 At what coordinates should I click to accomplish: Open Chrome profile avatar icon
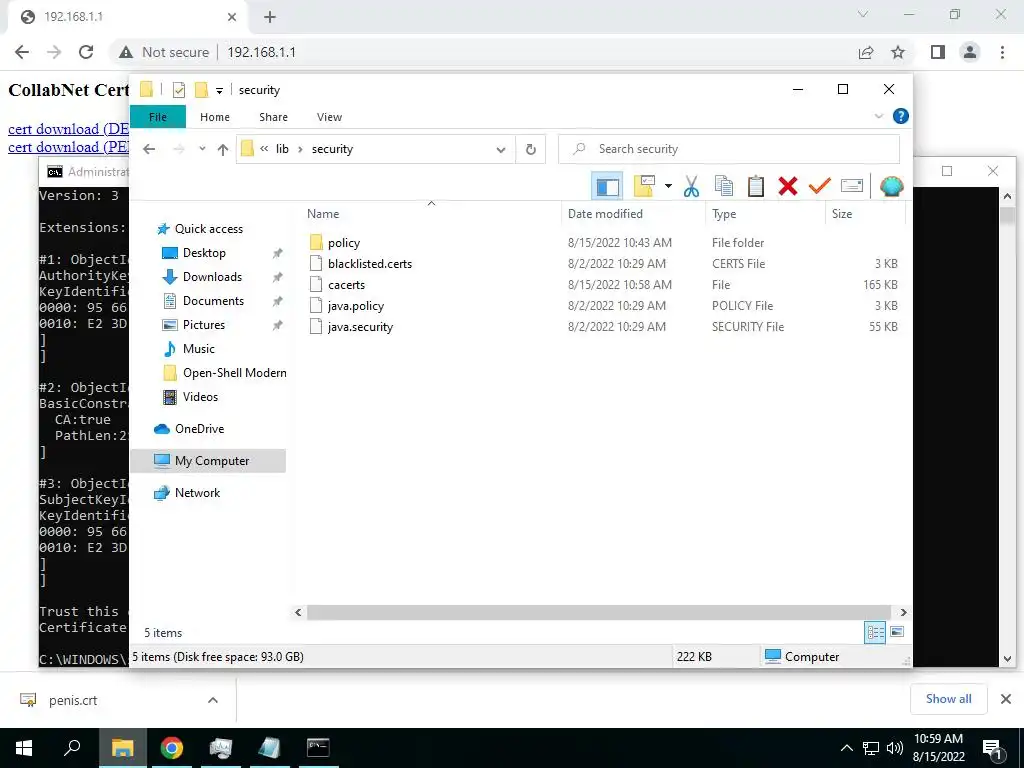pos(970,52)
